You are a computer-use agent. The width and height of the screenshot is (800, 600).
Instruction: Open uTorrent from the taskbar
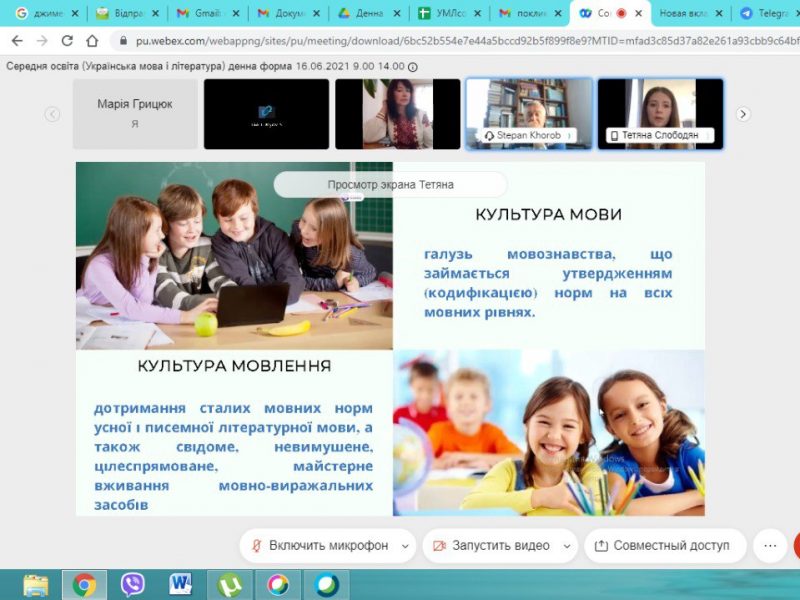click(x=229, y=584)
